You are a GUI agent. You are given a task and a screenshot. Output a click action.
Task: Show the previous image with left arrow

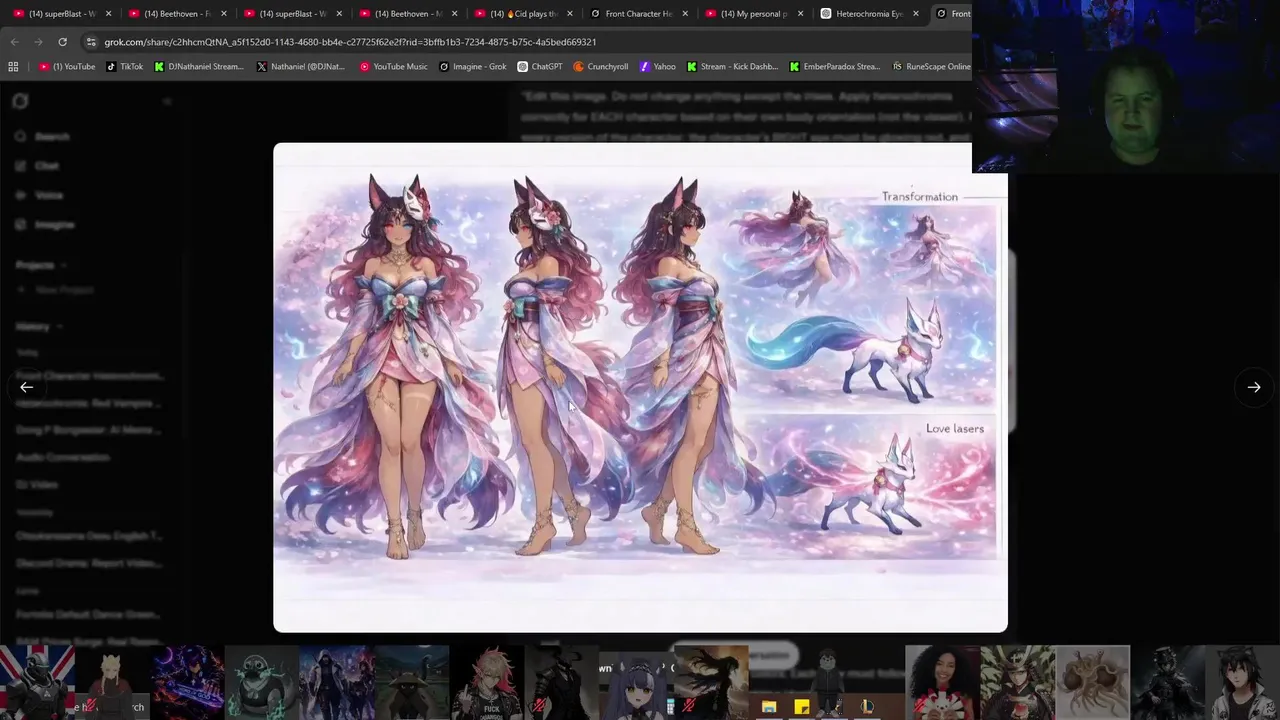pos(27,387)
